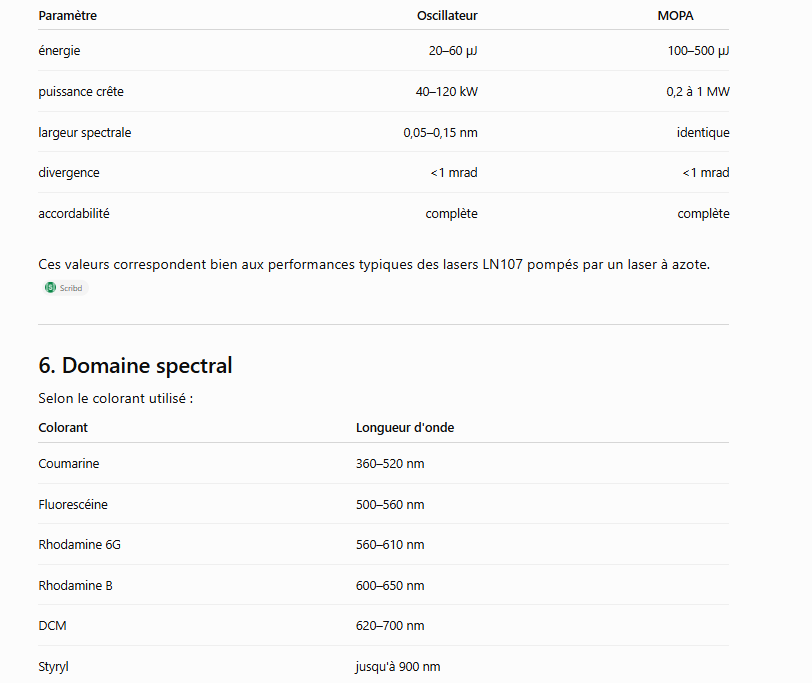Click the largeur spectrale parameter cell
Screen dimensions: 812x683
[x=85, y=133]
